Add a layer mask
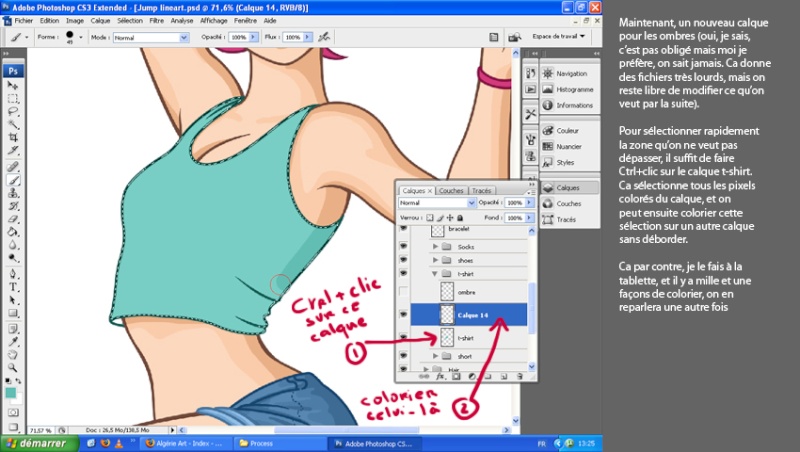Image resolution: width=800 pixels, height=452 pixels. tap(456, 376)
